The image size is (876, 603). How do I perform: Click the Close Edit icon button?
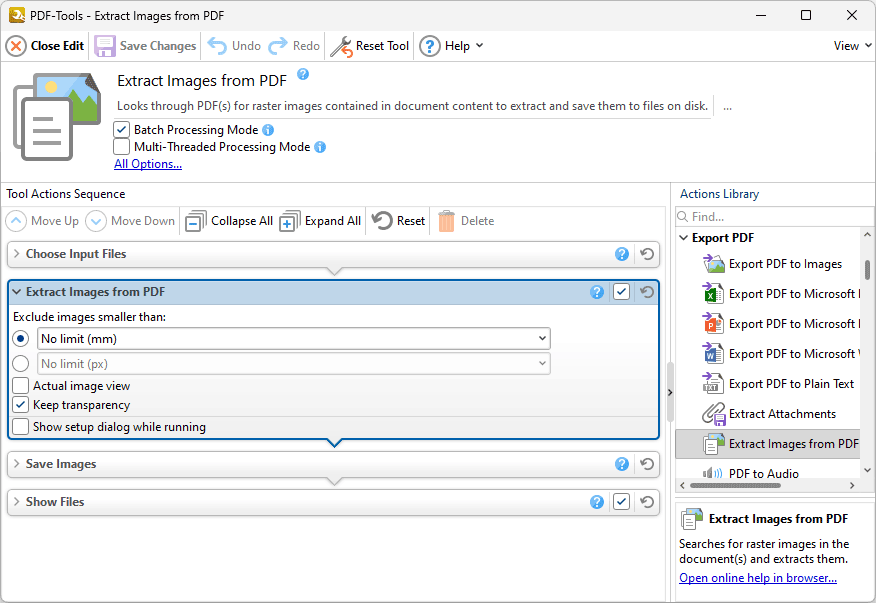pyautogui.click(x=16, y=46)
